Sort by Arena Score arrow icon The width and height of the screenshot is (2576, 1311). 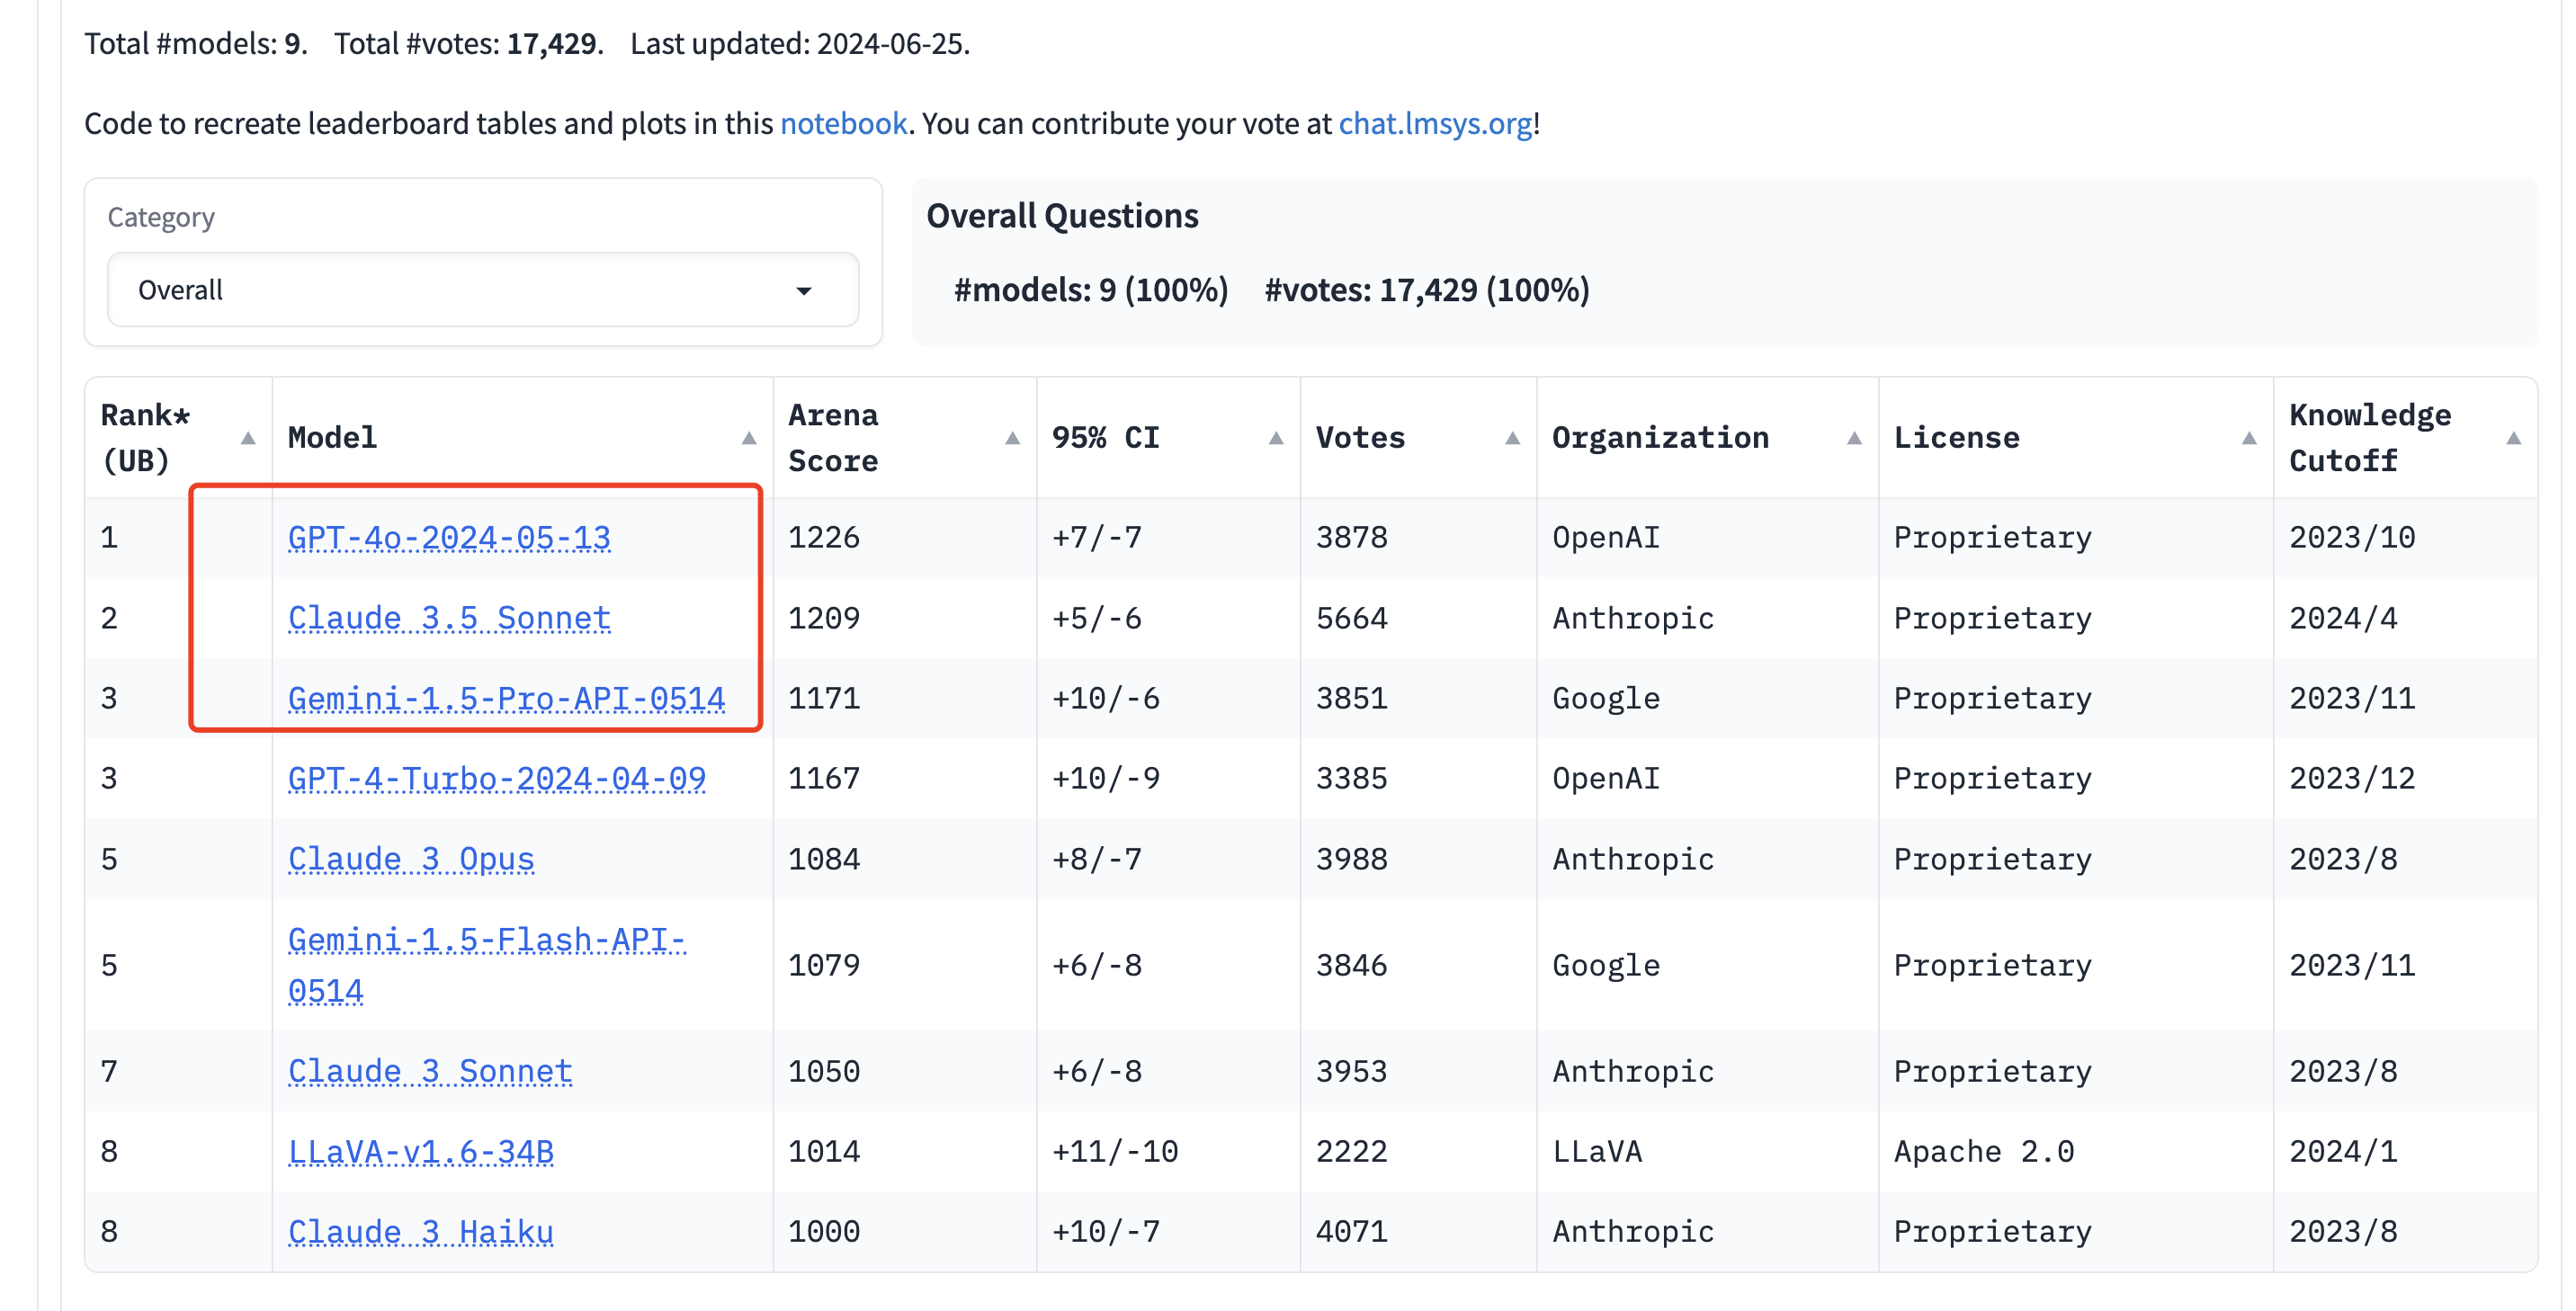click(1012, 438)
